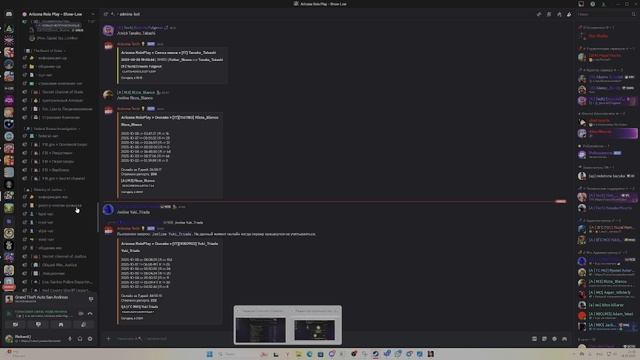Click Rizza_Bianco username in chat message
This screenshot has height=360, width=640.
coord(136,93)
